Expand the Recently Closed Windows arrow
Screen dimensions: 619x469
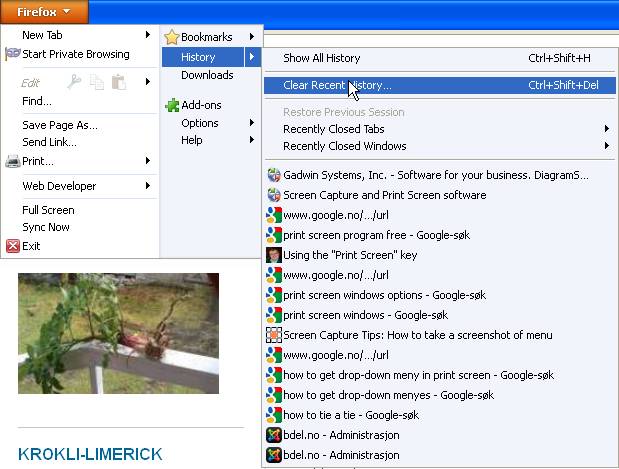click(607, 146)
